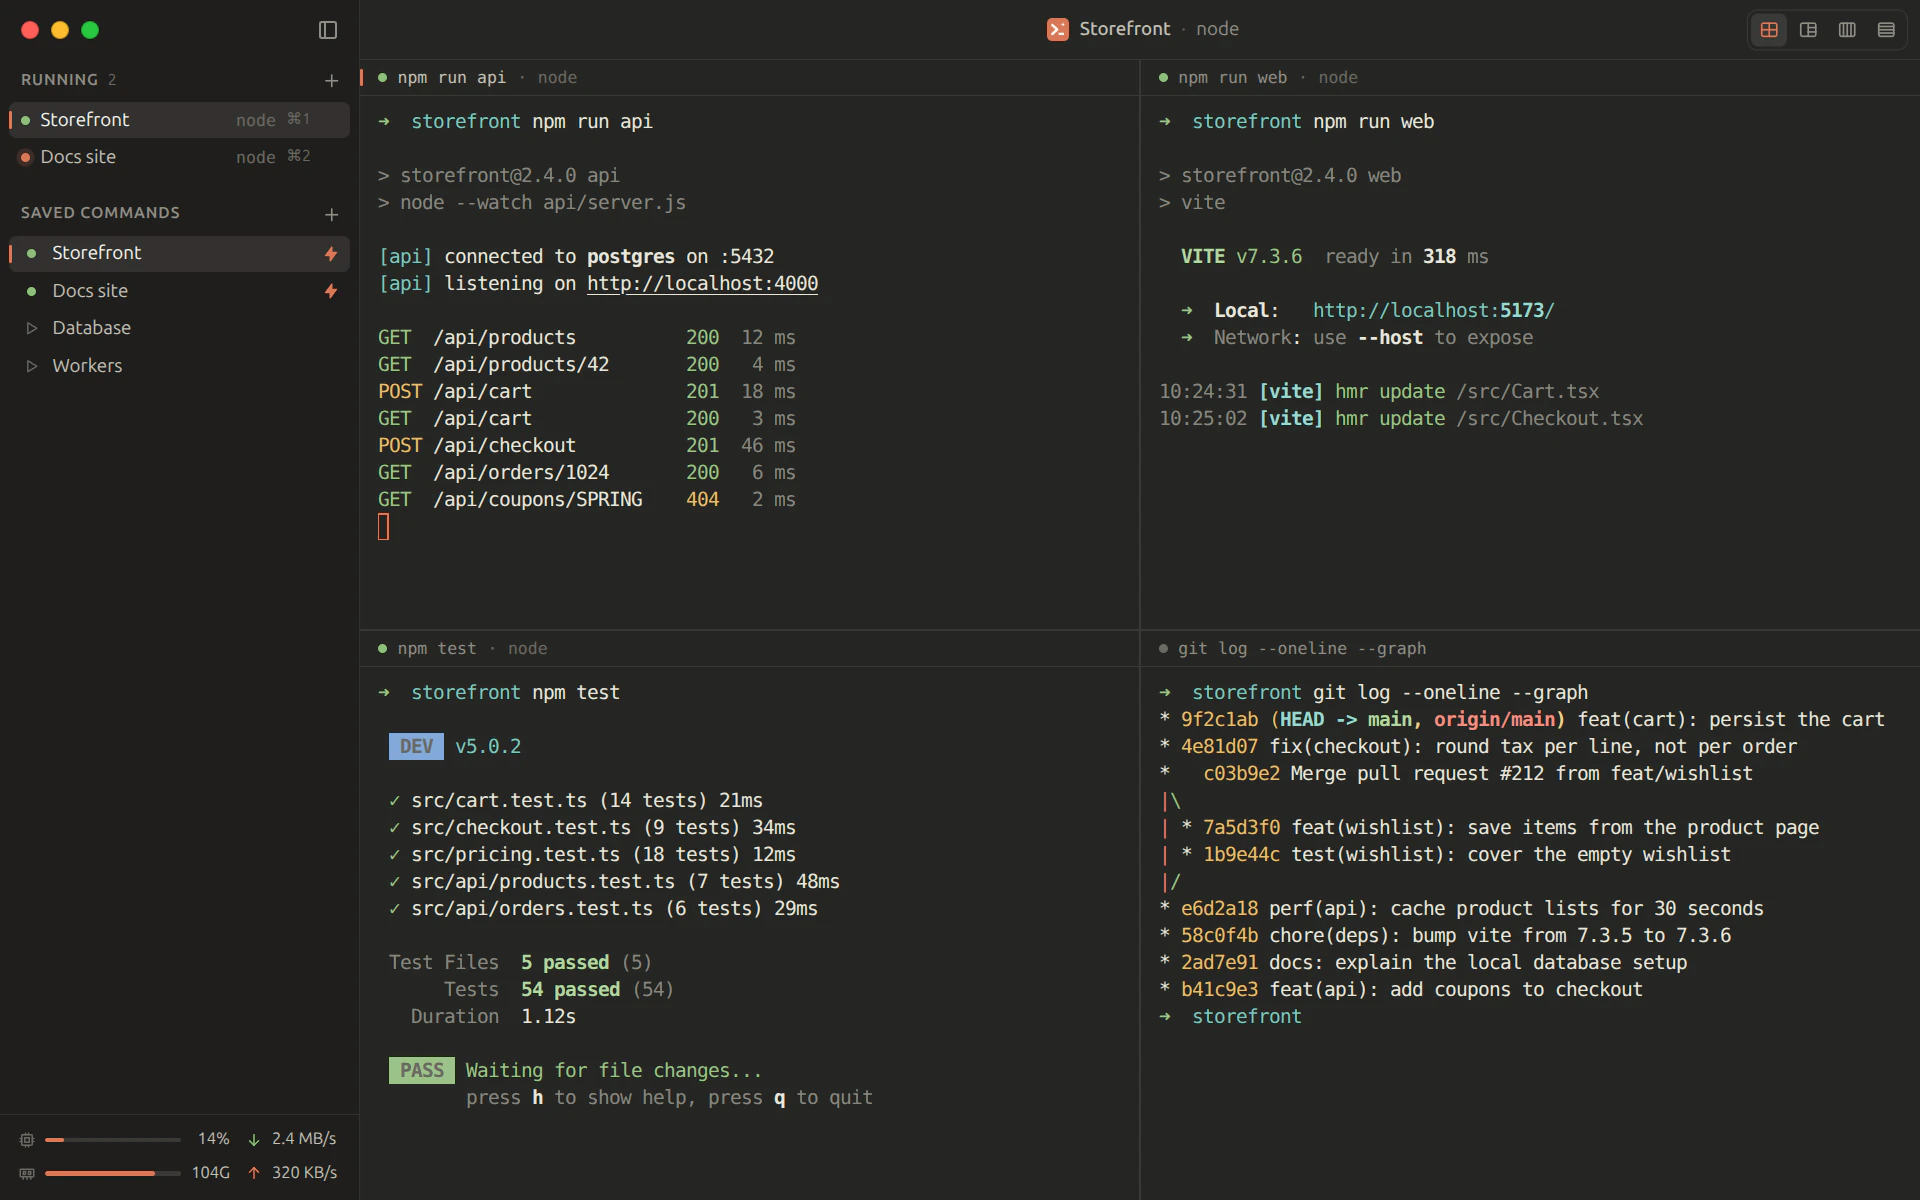Switch to the grid pane layout
The image size is (1920, 1200).
point(1769,30)
